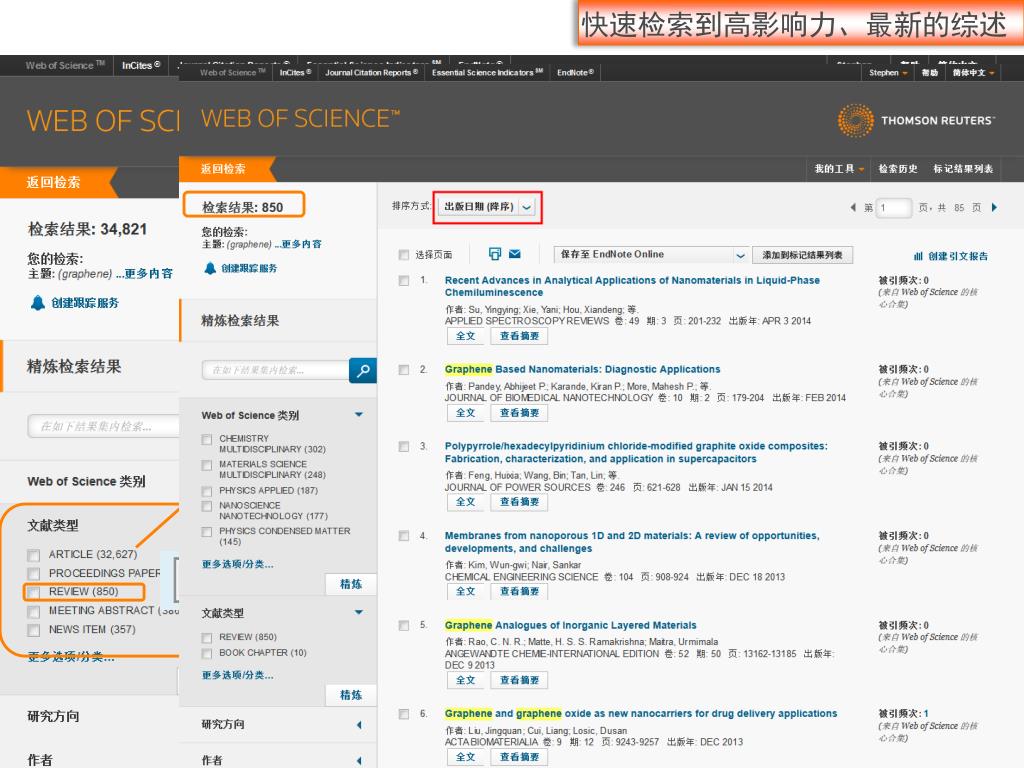Check result 2 Graphene Based Nanomaterials checkbox
This screenshot has width=1024, height=768.
[x=404, y=370]
